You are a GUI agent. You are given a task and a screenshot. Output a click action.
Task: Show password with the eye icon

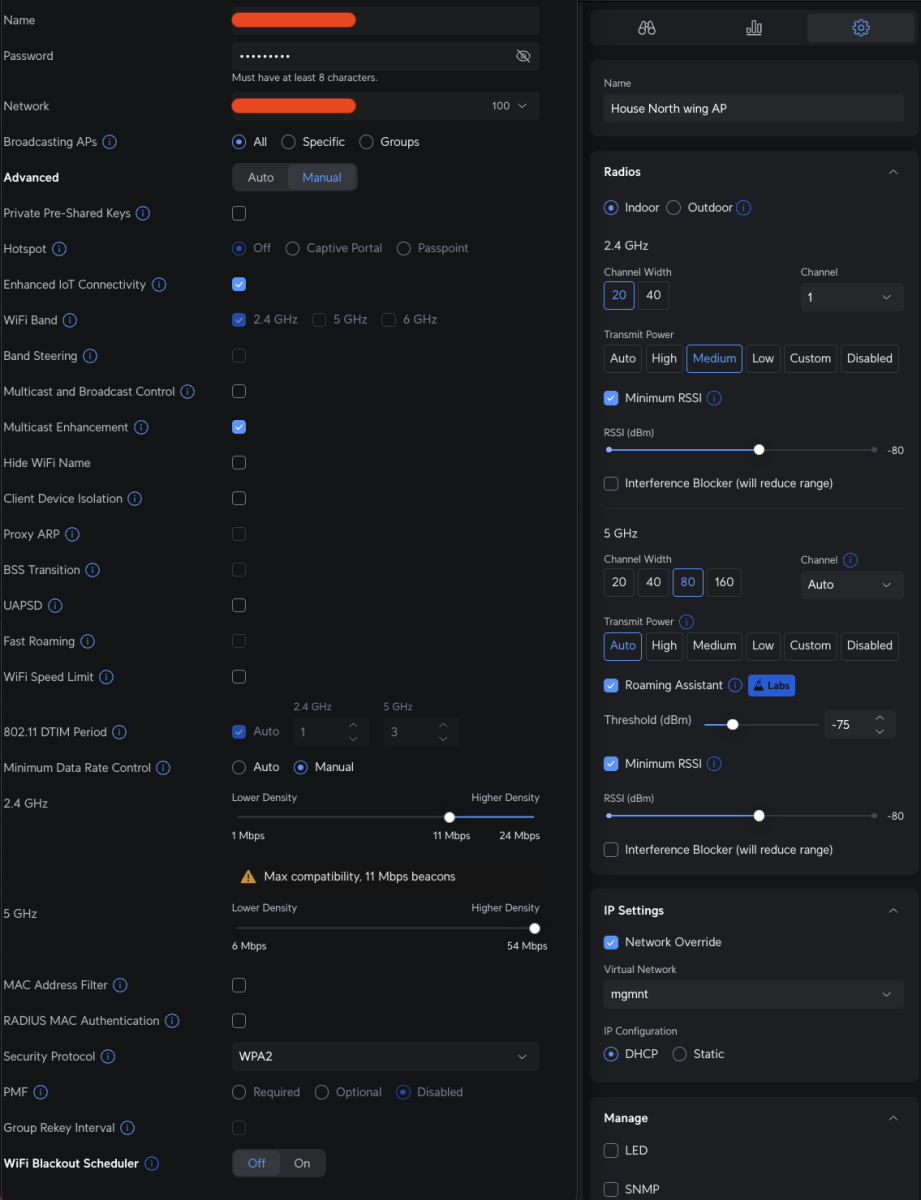click(523, 56)
